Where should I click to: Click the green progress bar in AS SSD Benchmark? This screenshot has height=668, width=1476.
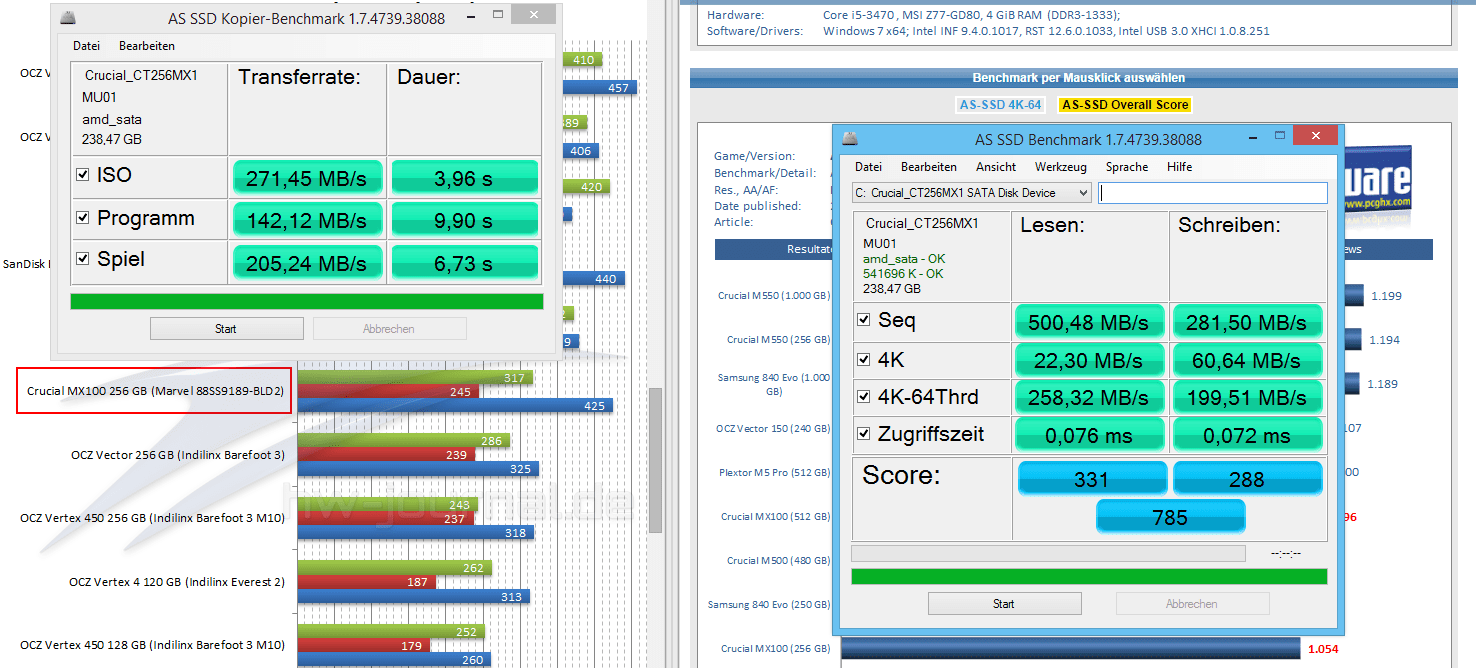pyautogui.click(x=1089, y=577)
